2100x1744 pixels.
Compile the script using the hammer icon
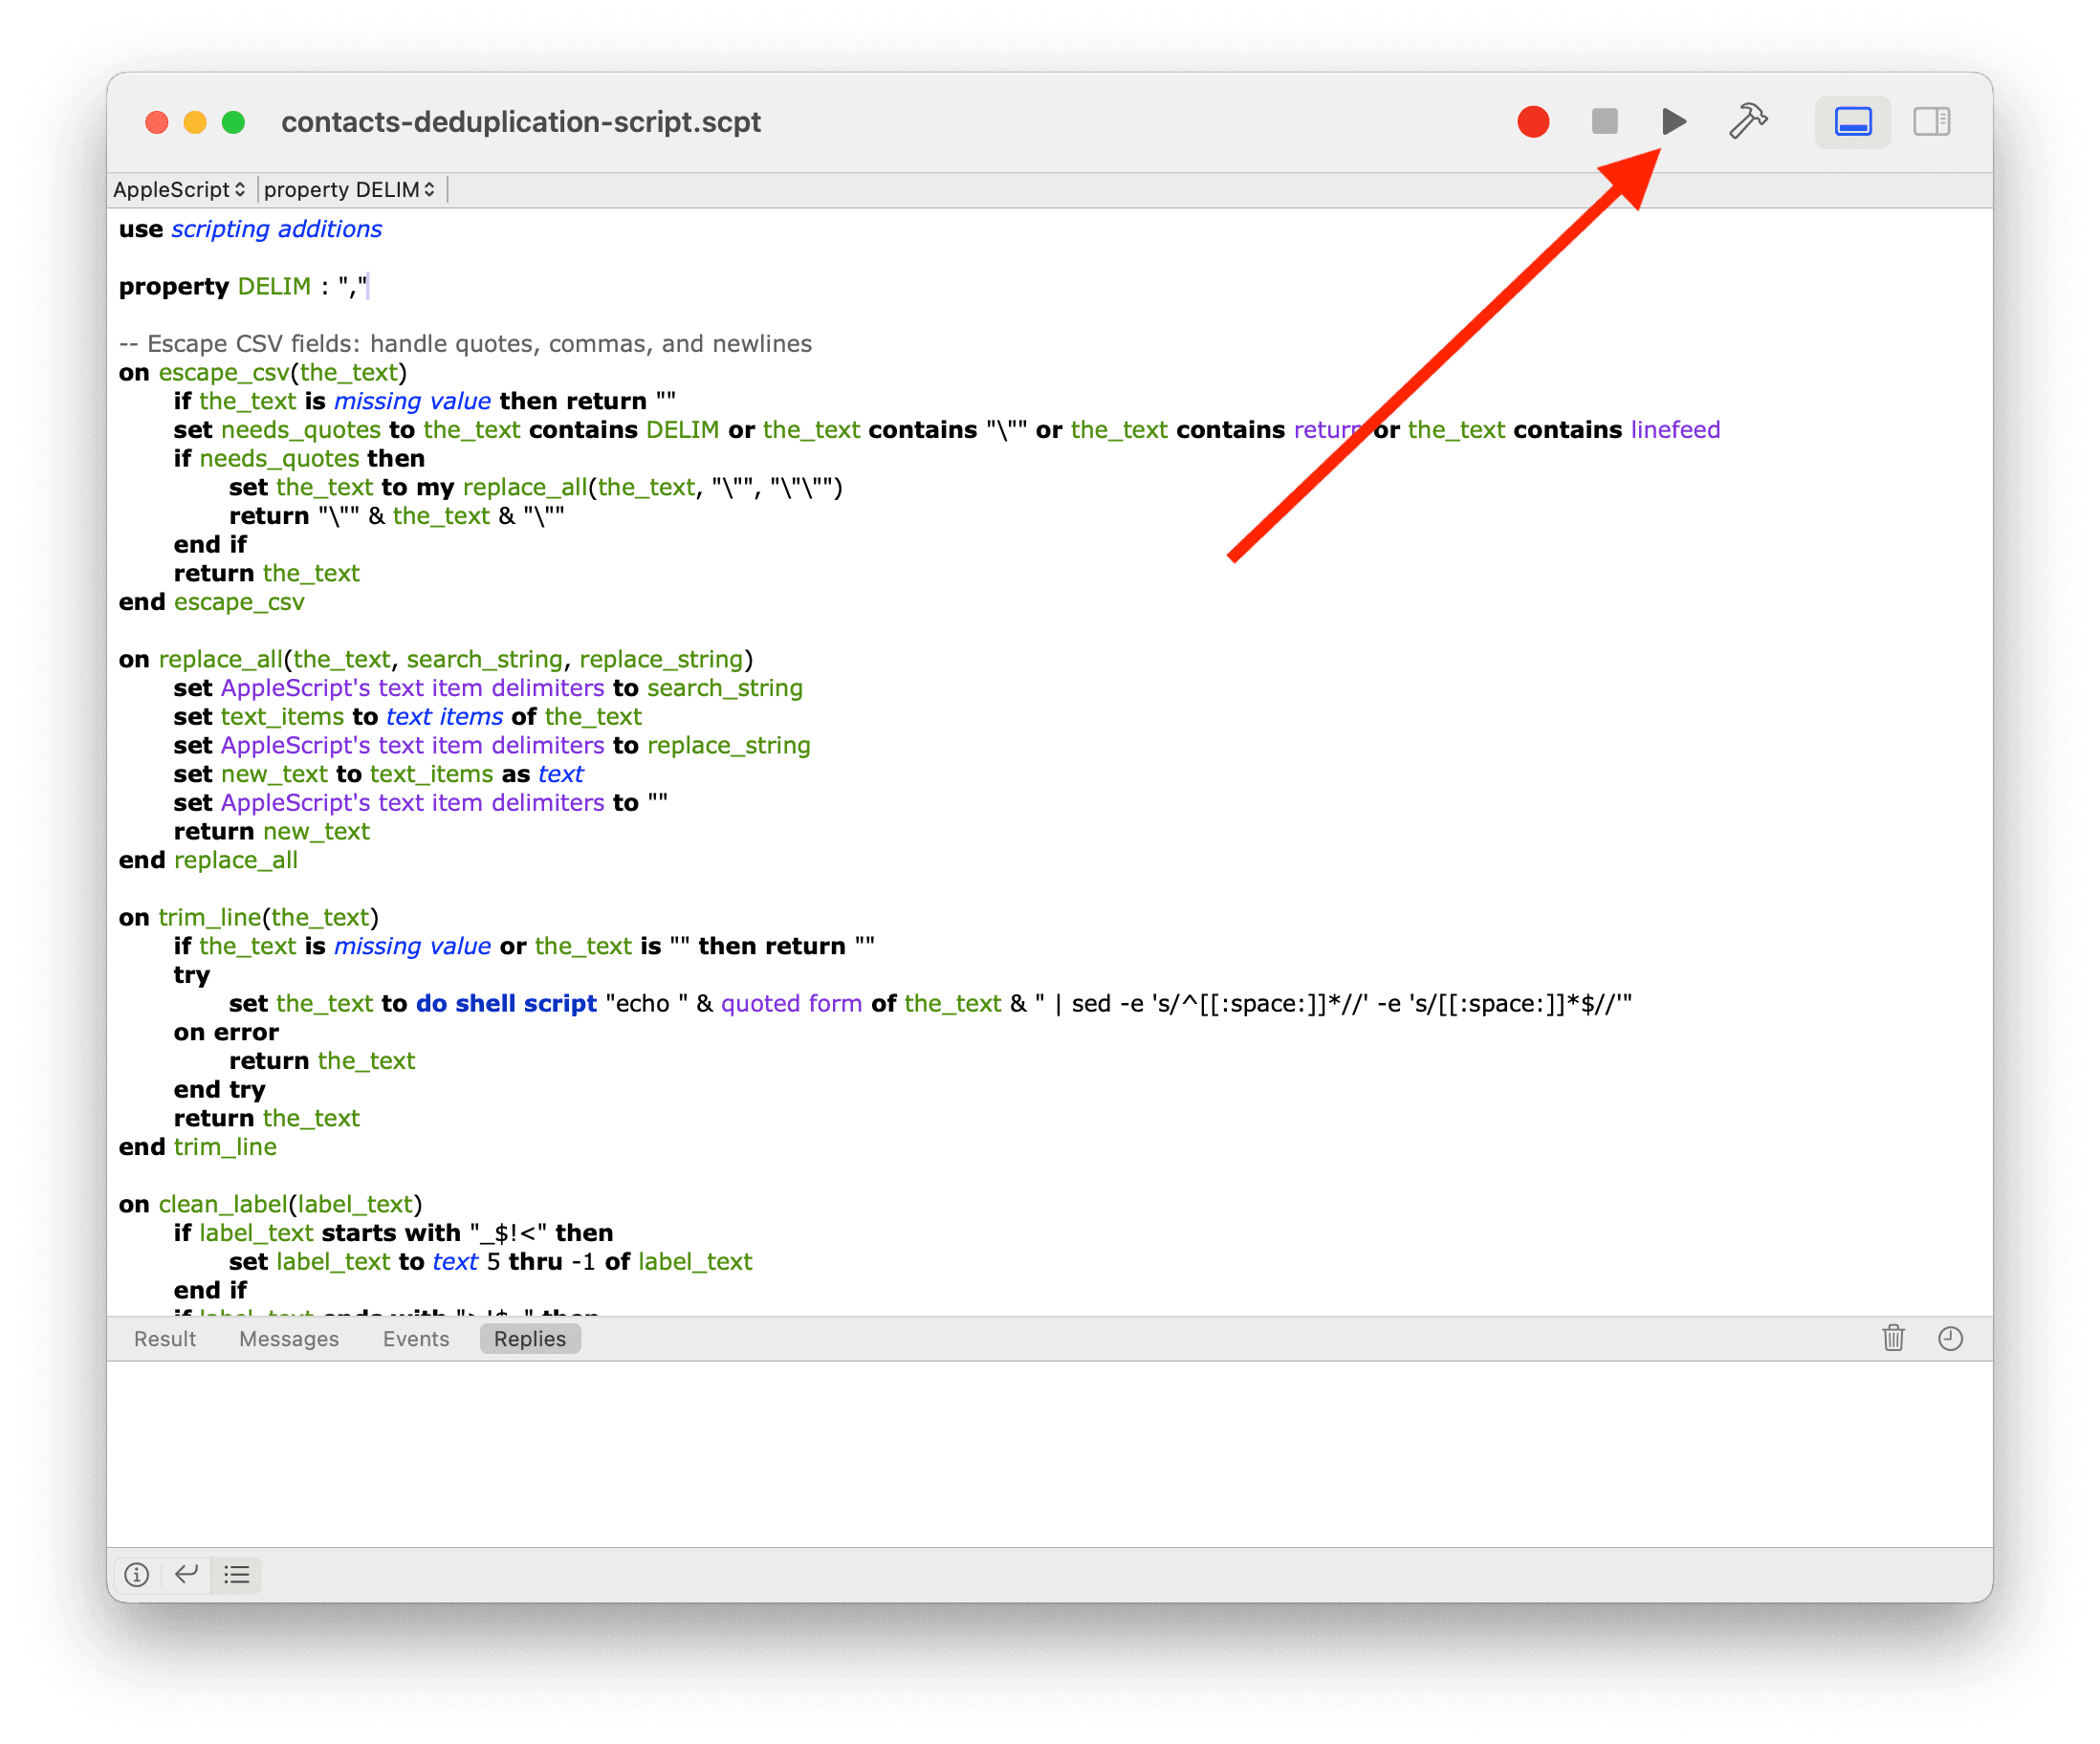pos(1749,121)
